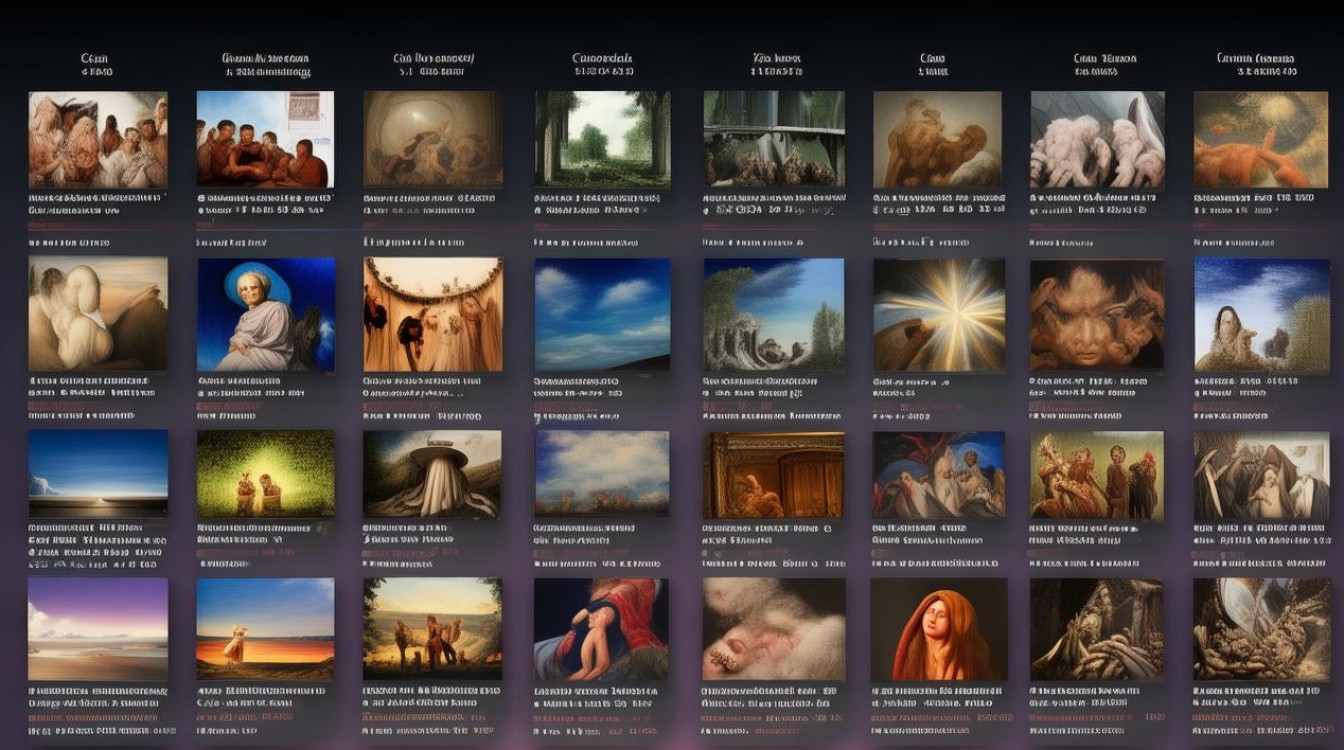
Task: Open dark brown carved sculpture thumbnail
Action: tap(1097, 629)
